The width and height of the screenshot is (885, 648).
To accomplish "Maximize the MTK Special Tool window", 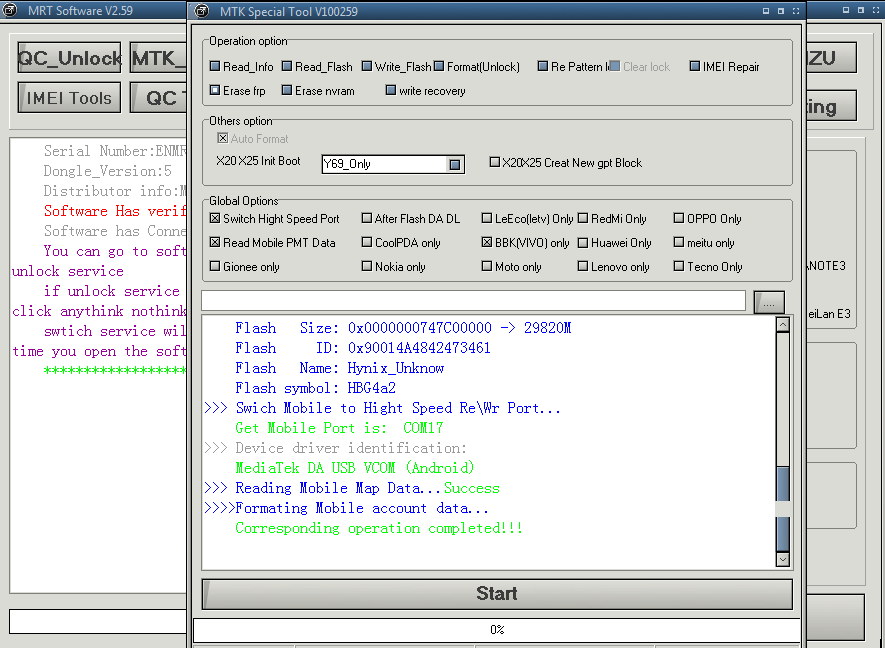I will coord(781,11).
